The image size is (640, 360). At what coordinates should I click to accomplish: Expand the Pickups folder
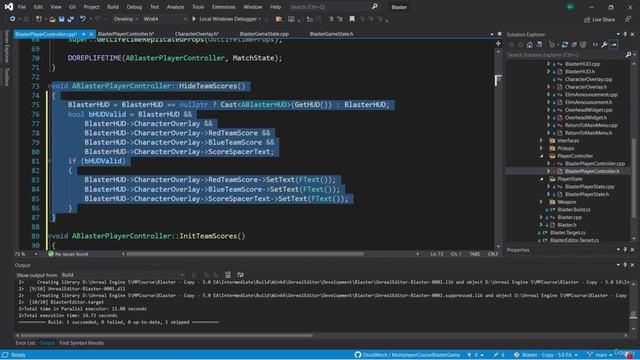coord(542,148)
